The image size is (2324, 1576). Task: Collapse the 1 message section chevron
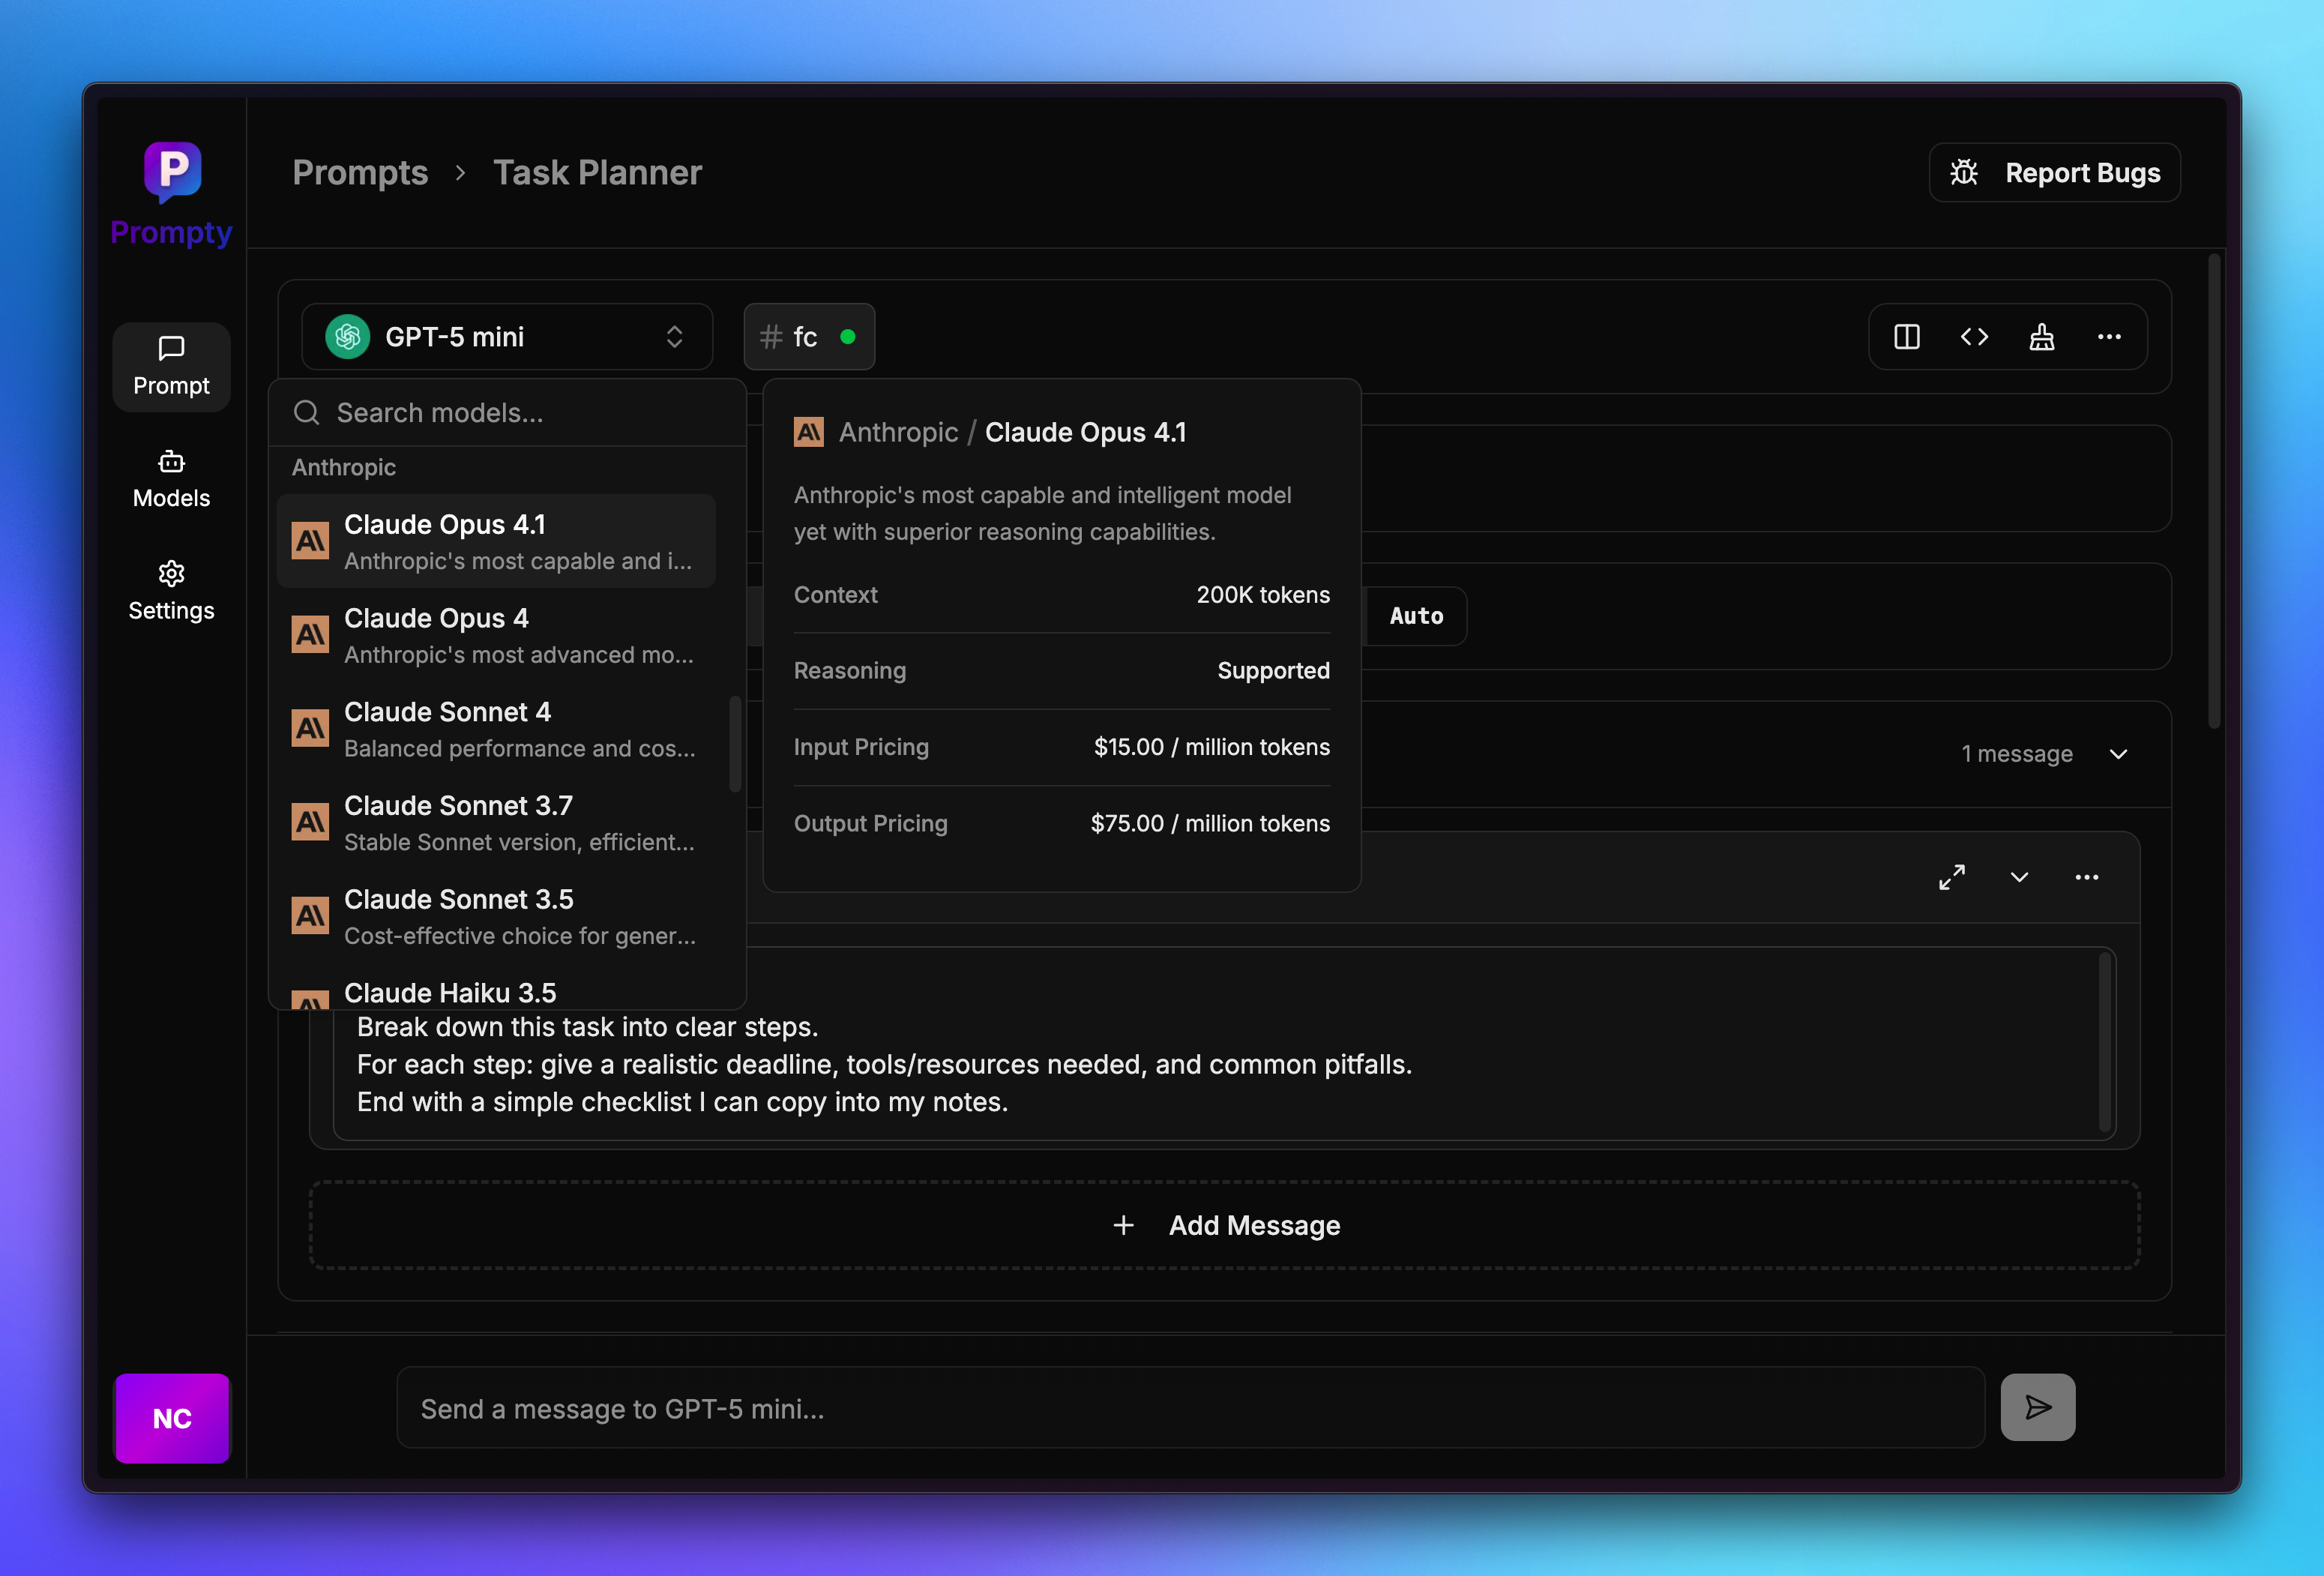pyautogui.click(x=2118, y=754)
